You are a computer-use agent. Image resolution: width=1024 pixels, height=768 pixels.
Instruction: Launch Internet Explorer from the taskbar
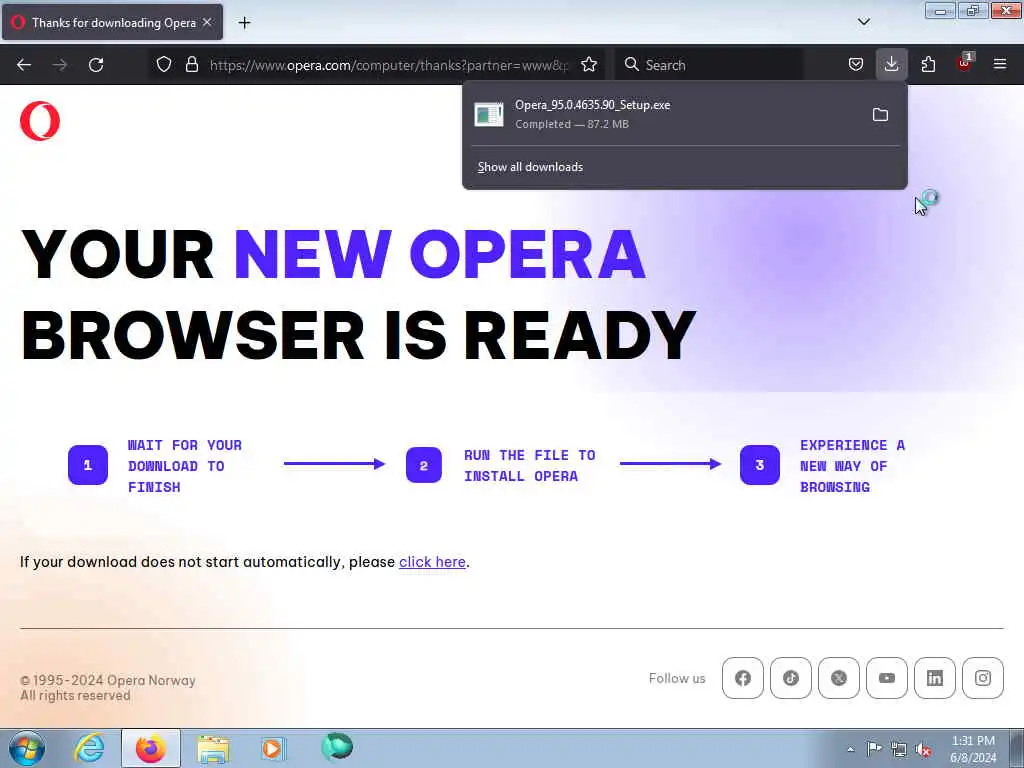(89, 748)
